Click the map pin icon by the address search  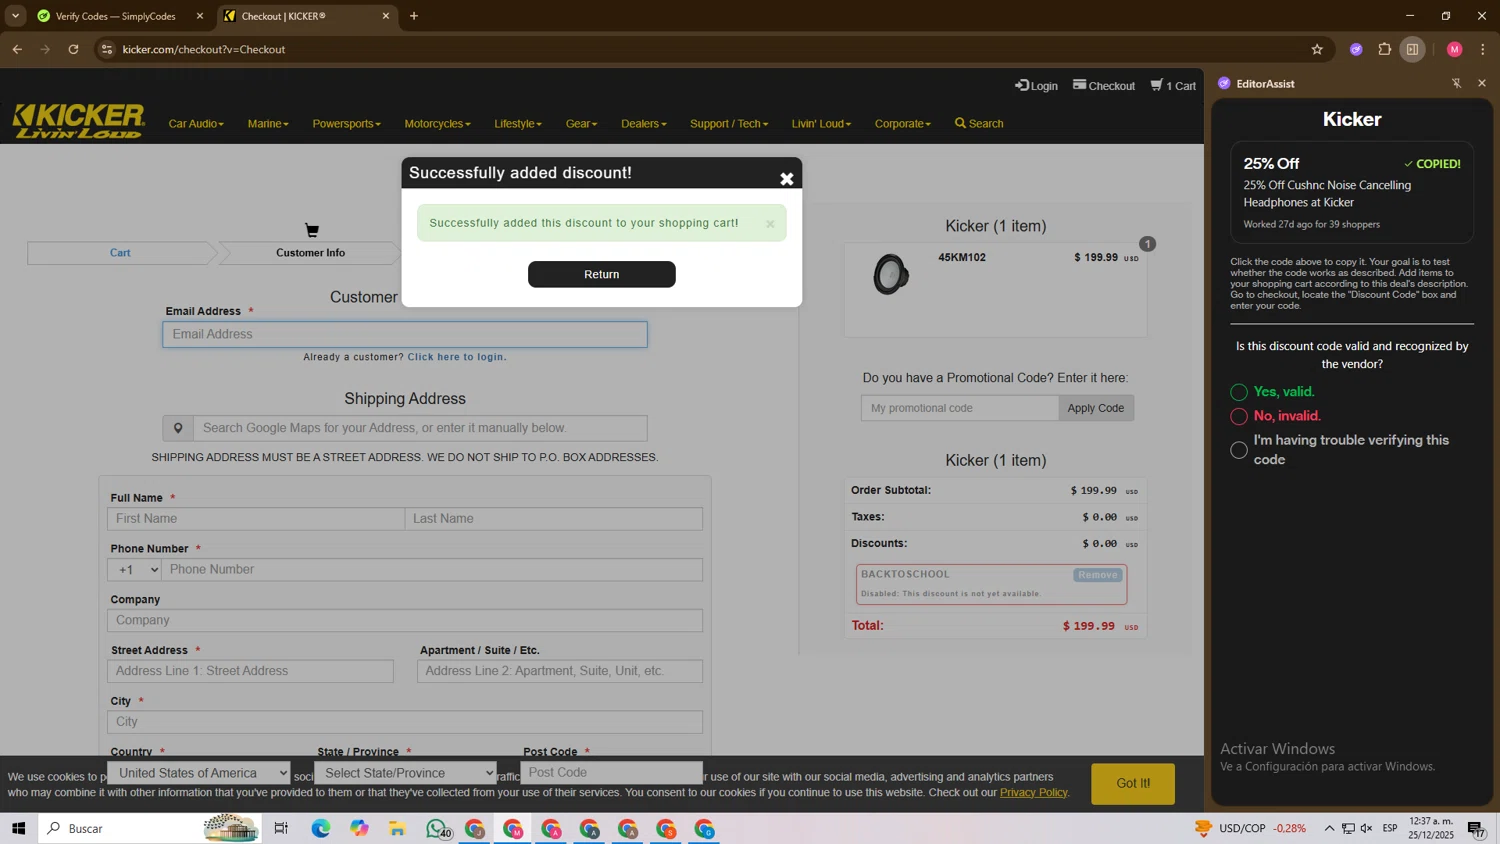tap(178, 428)
